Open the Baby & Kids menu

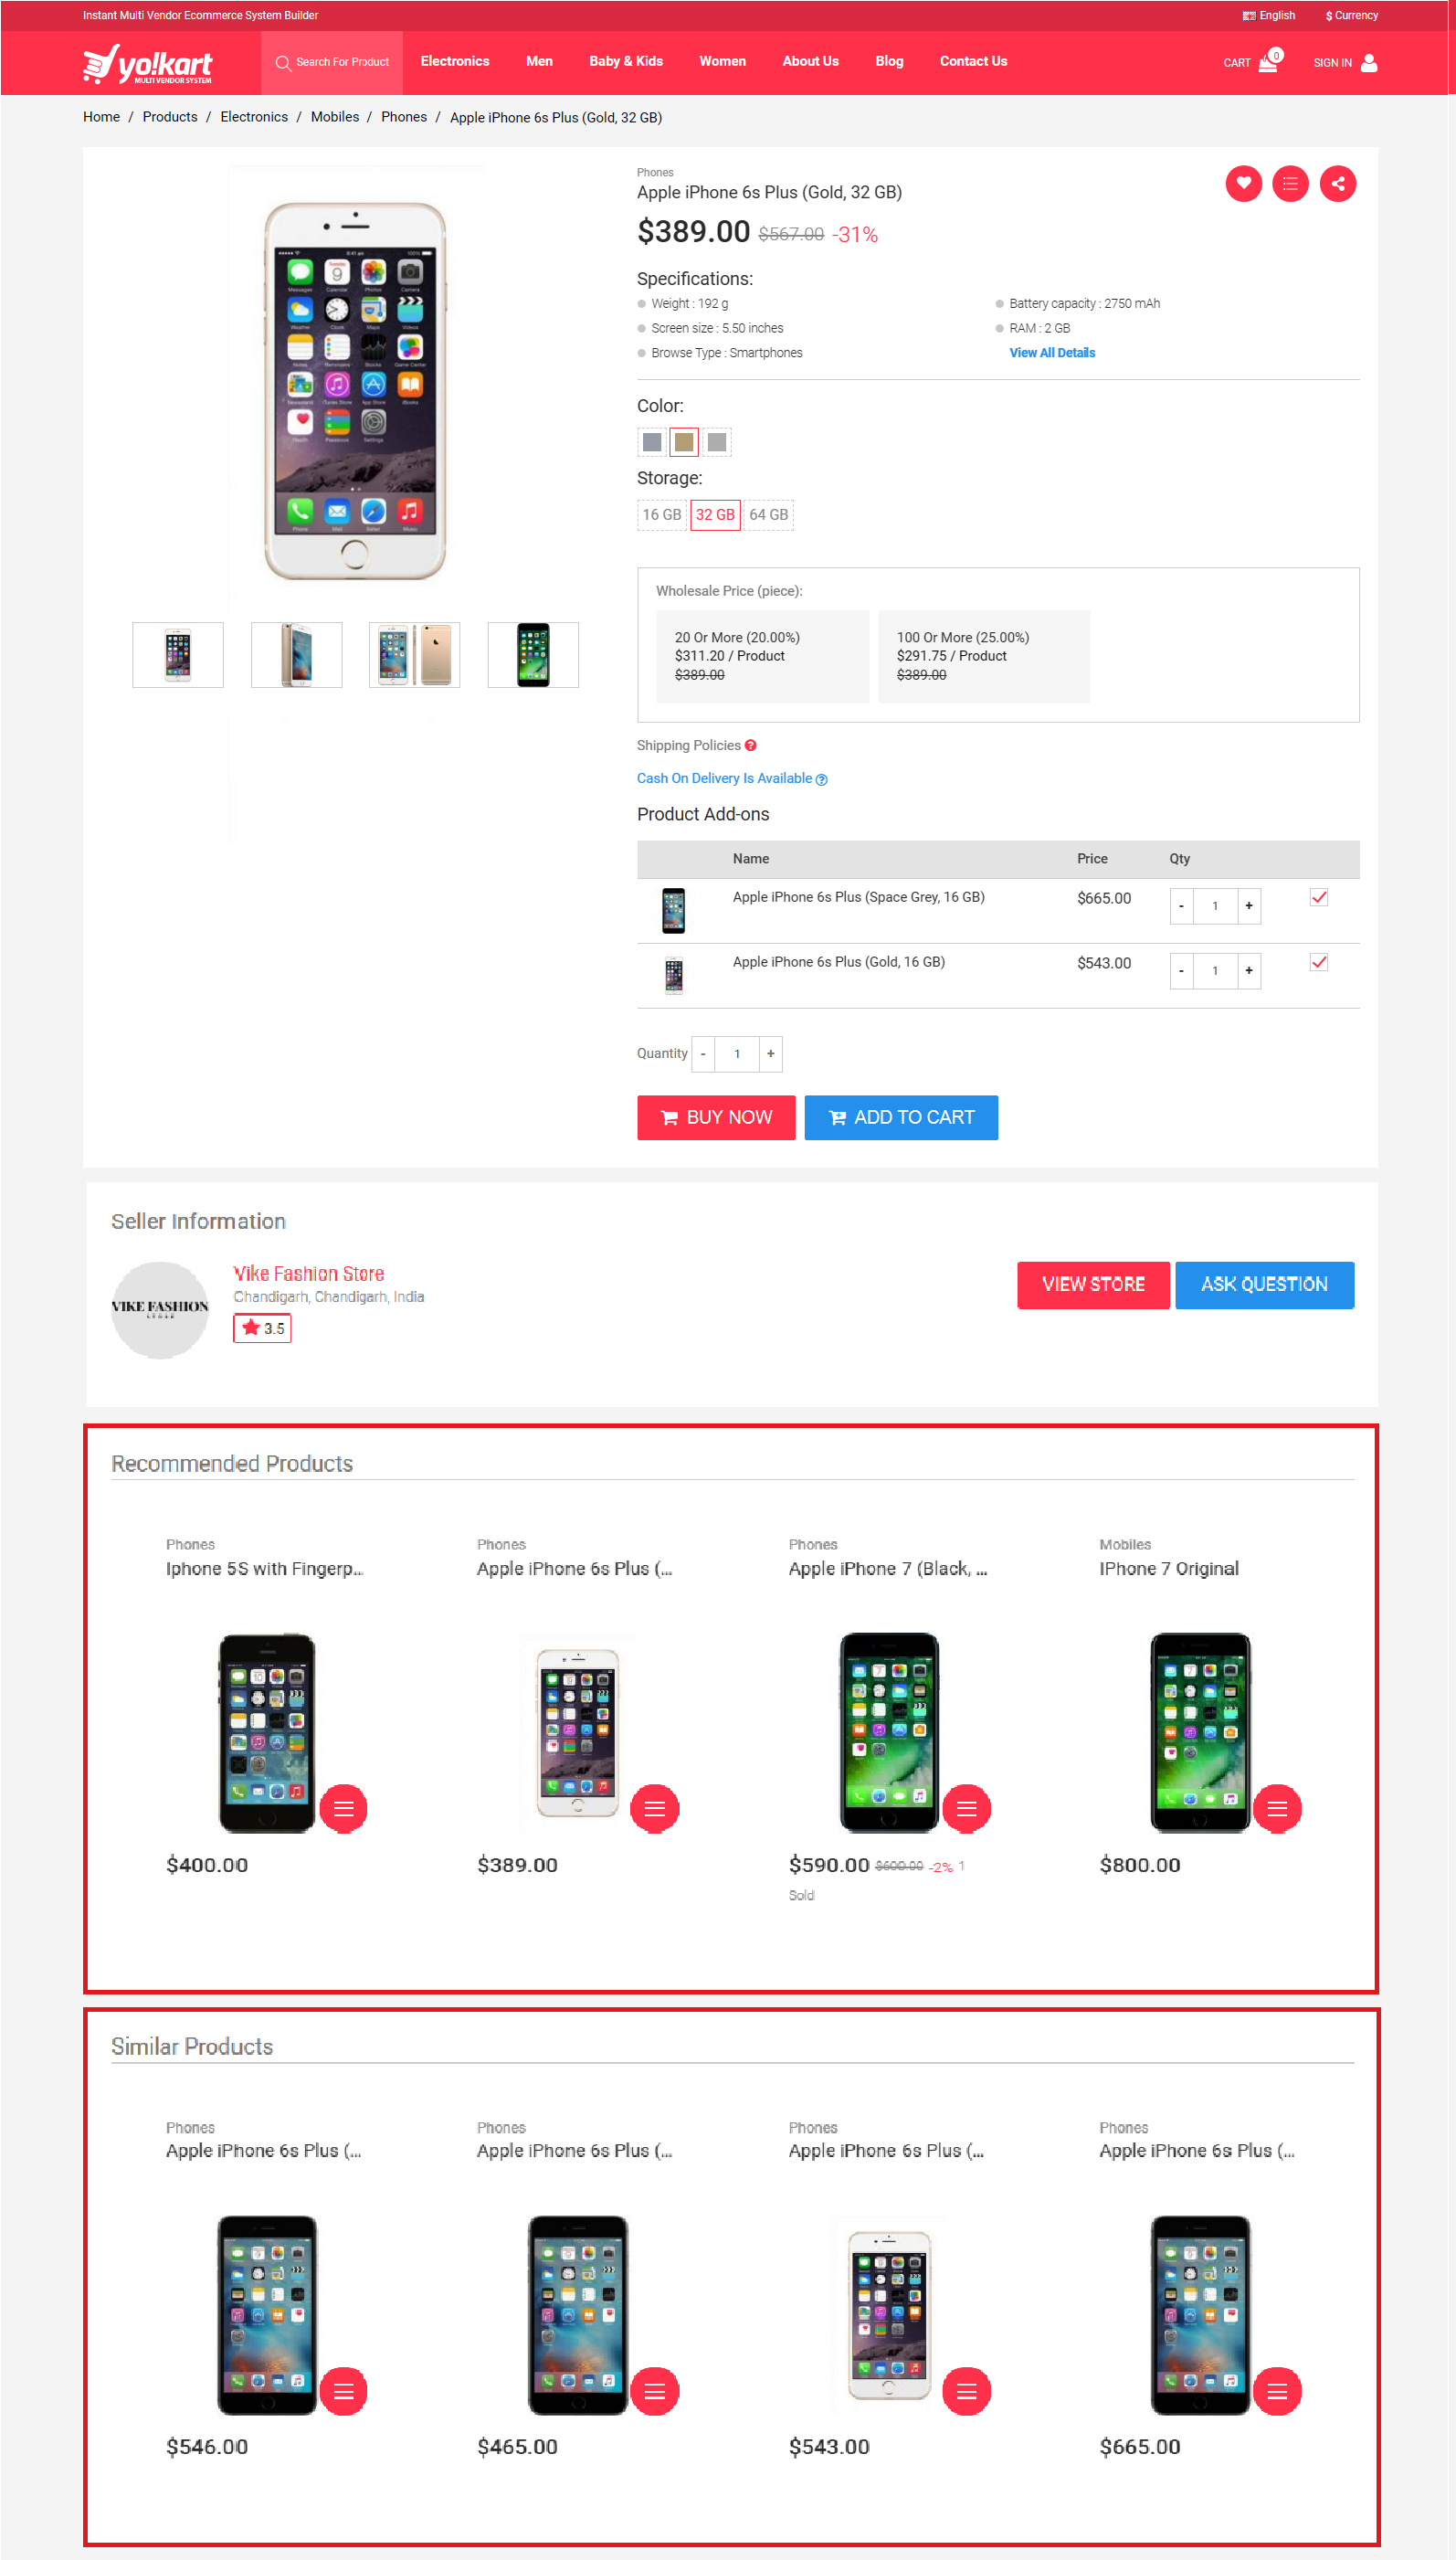point(626,61)
